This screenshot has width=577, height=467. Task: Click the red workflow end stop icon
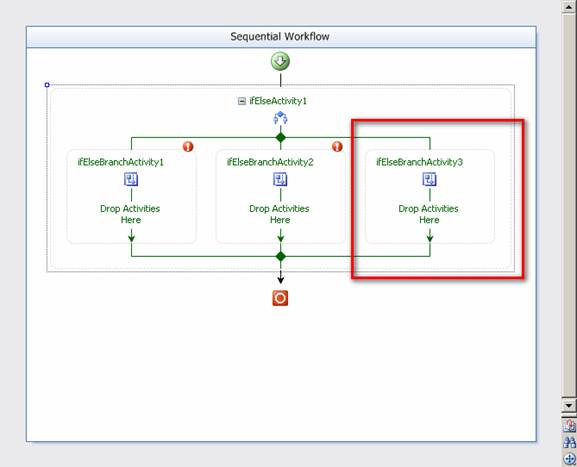pos(280,298)
